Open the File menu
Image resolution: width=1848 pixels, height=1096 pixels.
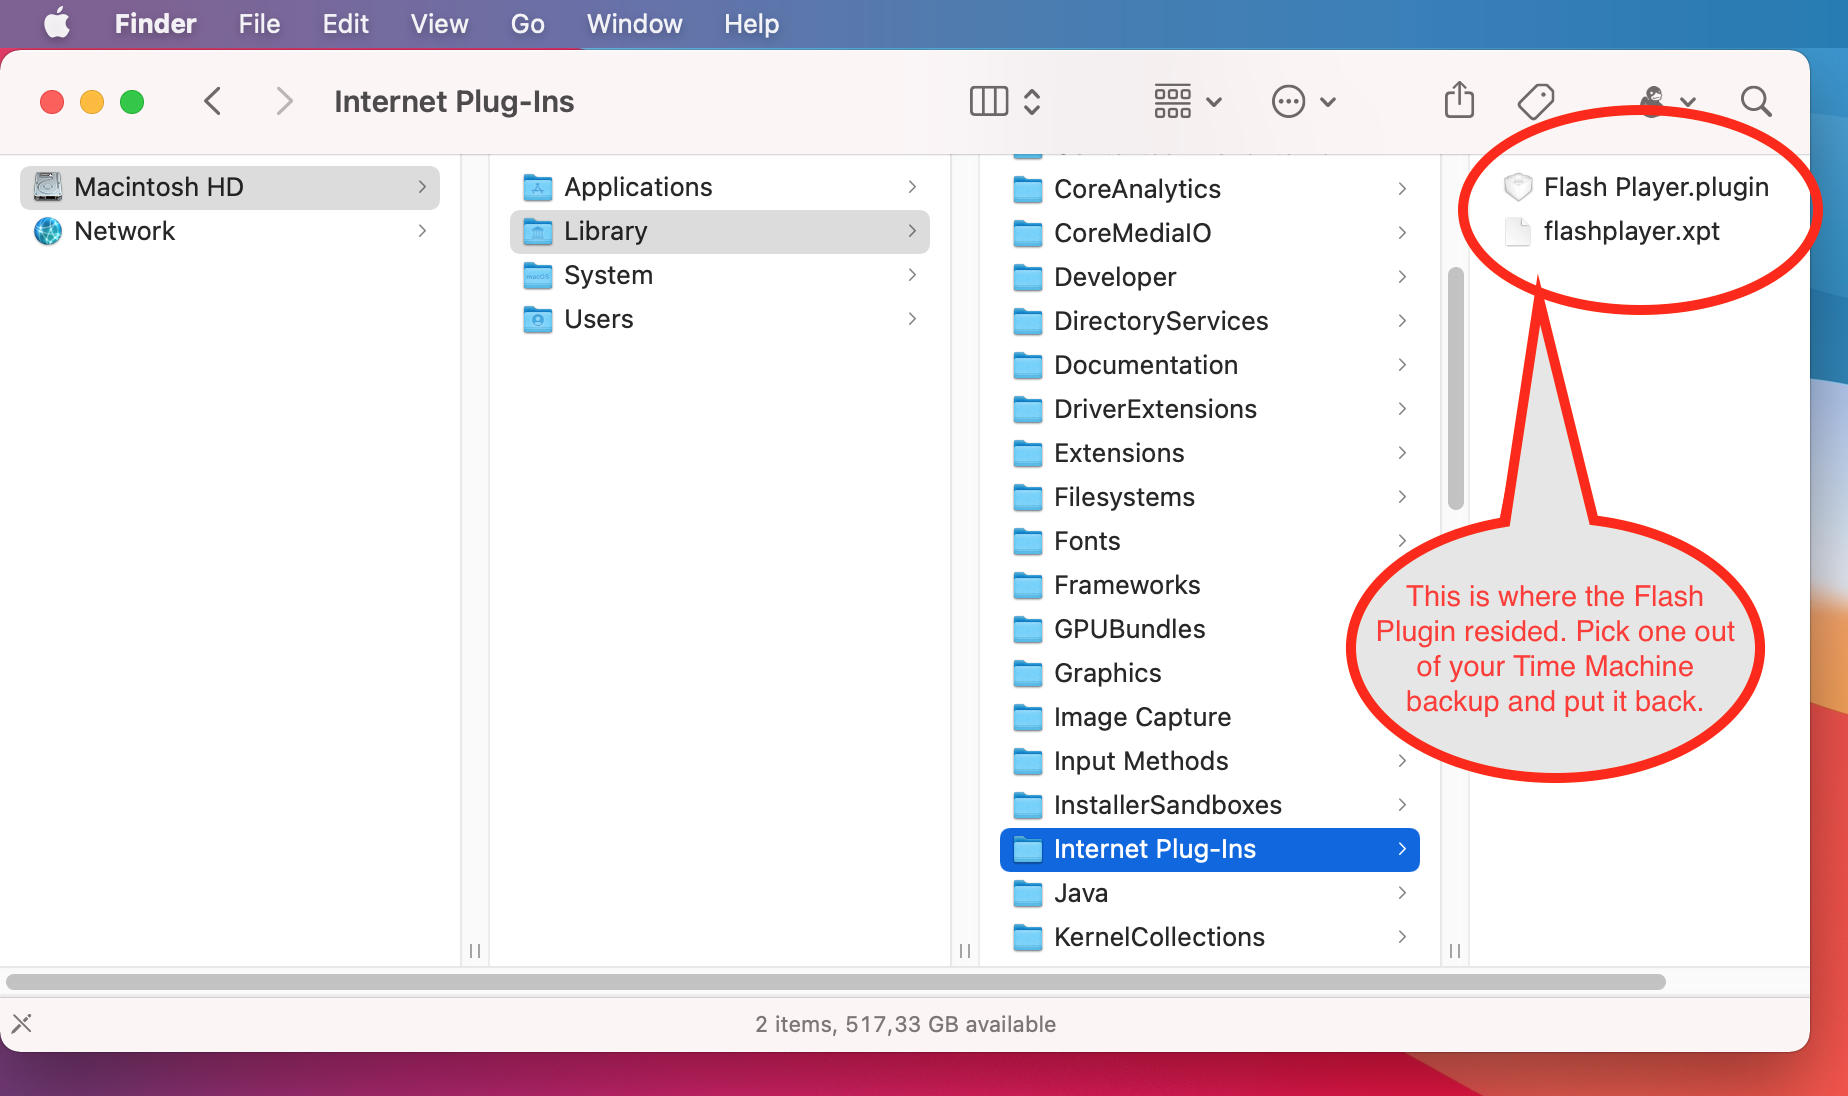pyautogui.click(x=259, y=23)
